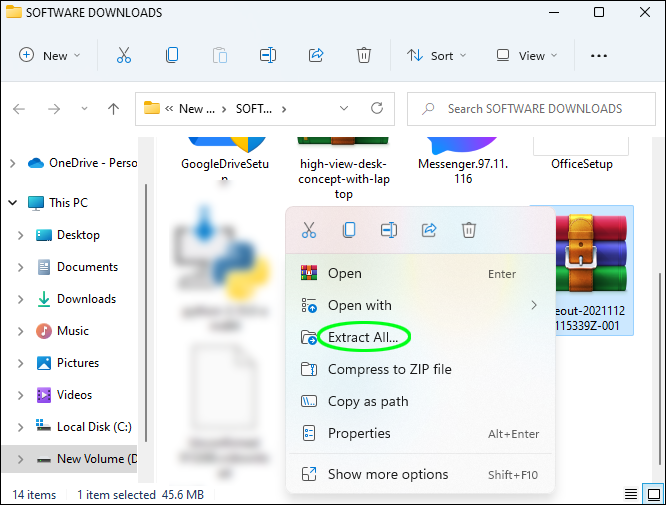The height and width of the screenshot is (505, 666).
Task: Go up one folder level arrow
Action: coord(113,109)
